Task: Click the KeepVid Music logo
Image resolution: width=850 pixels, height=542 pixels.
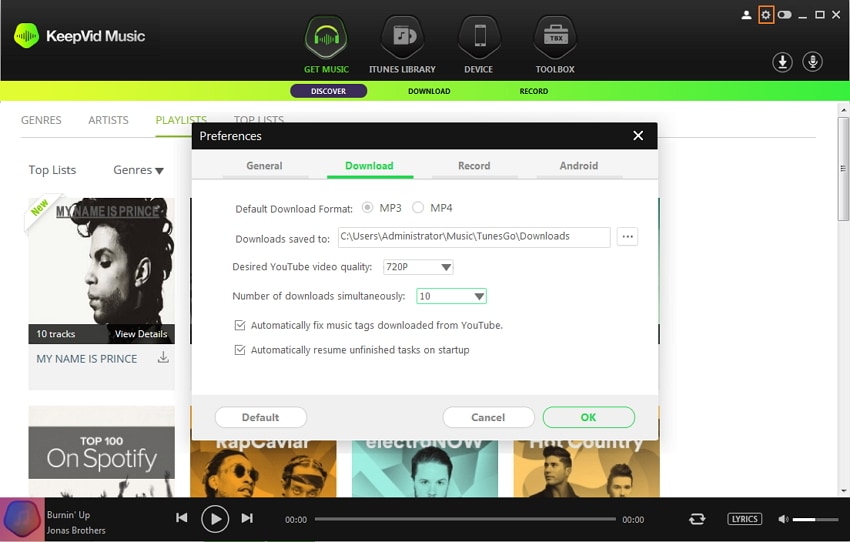Action: click(x=80, y=36)
